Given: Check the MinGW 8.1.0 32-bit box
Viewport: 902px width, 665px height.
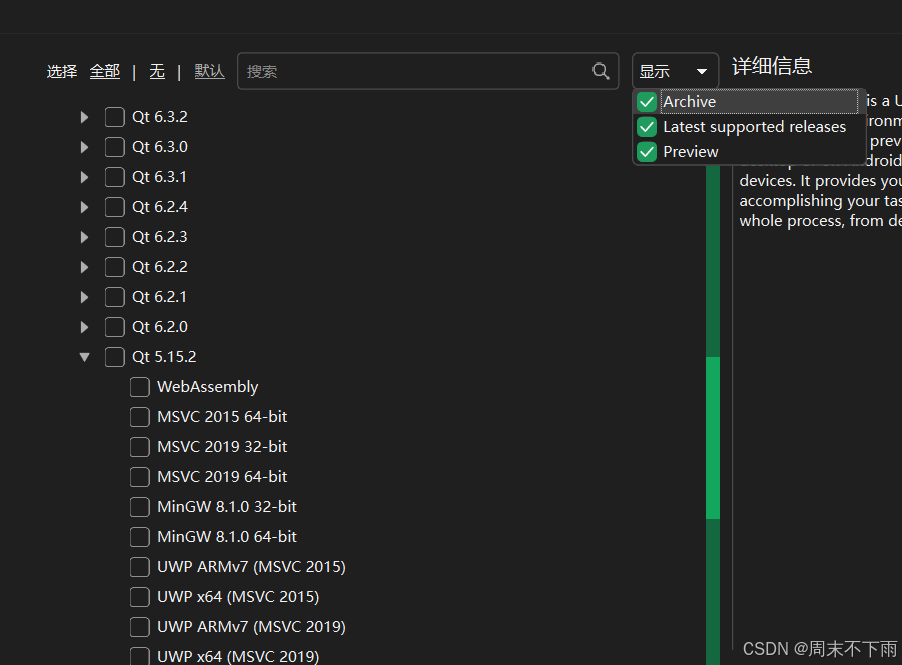Looking at the screenshot, I should [140, 507].
